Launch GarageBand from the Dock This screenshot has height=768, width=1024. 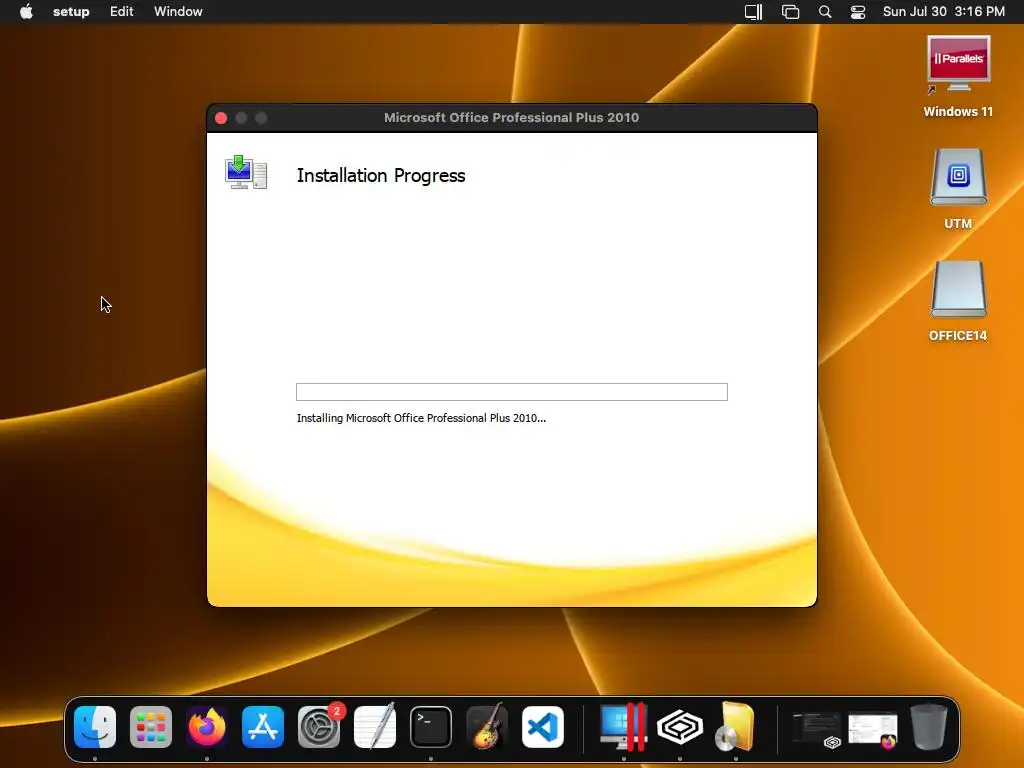coord(487,727)
